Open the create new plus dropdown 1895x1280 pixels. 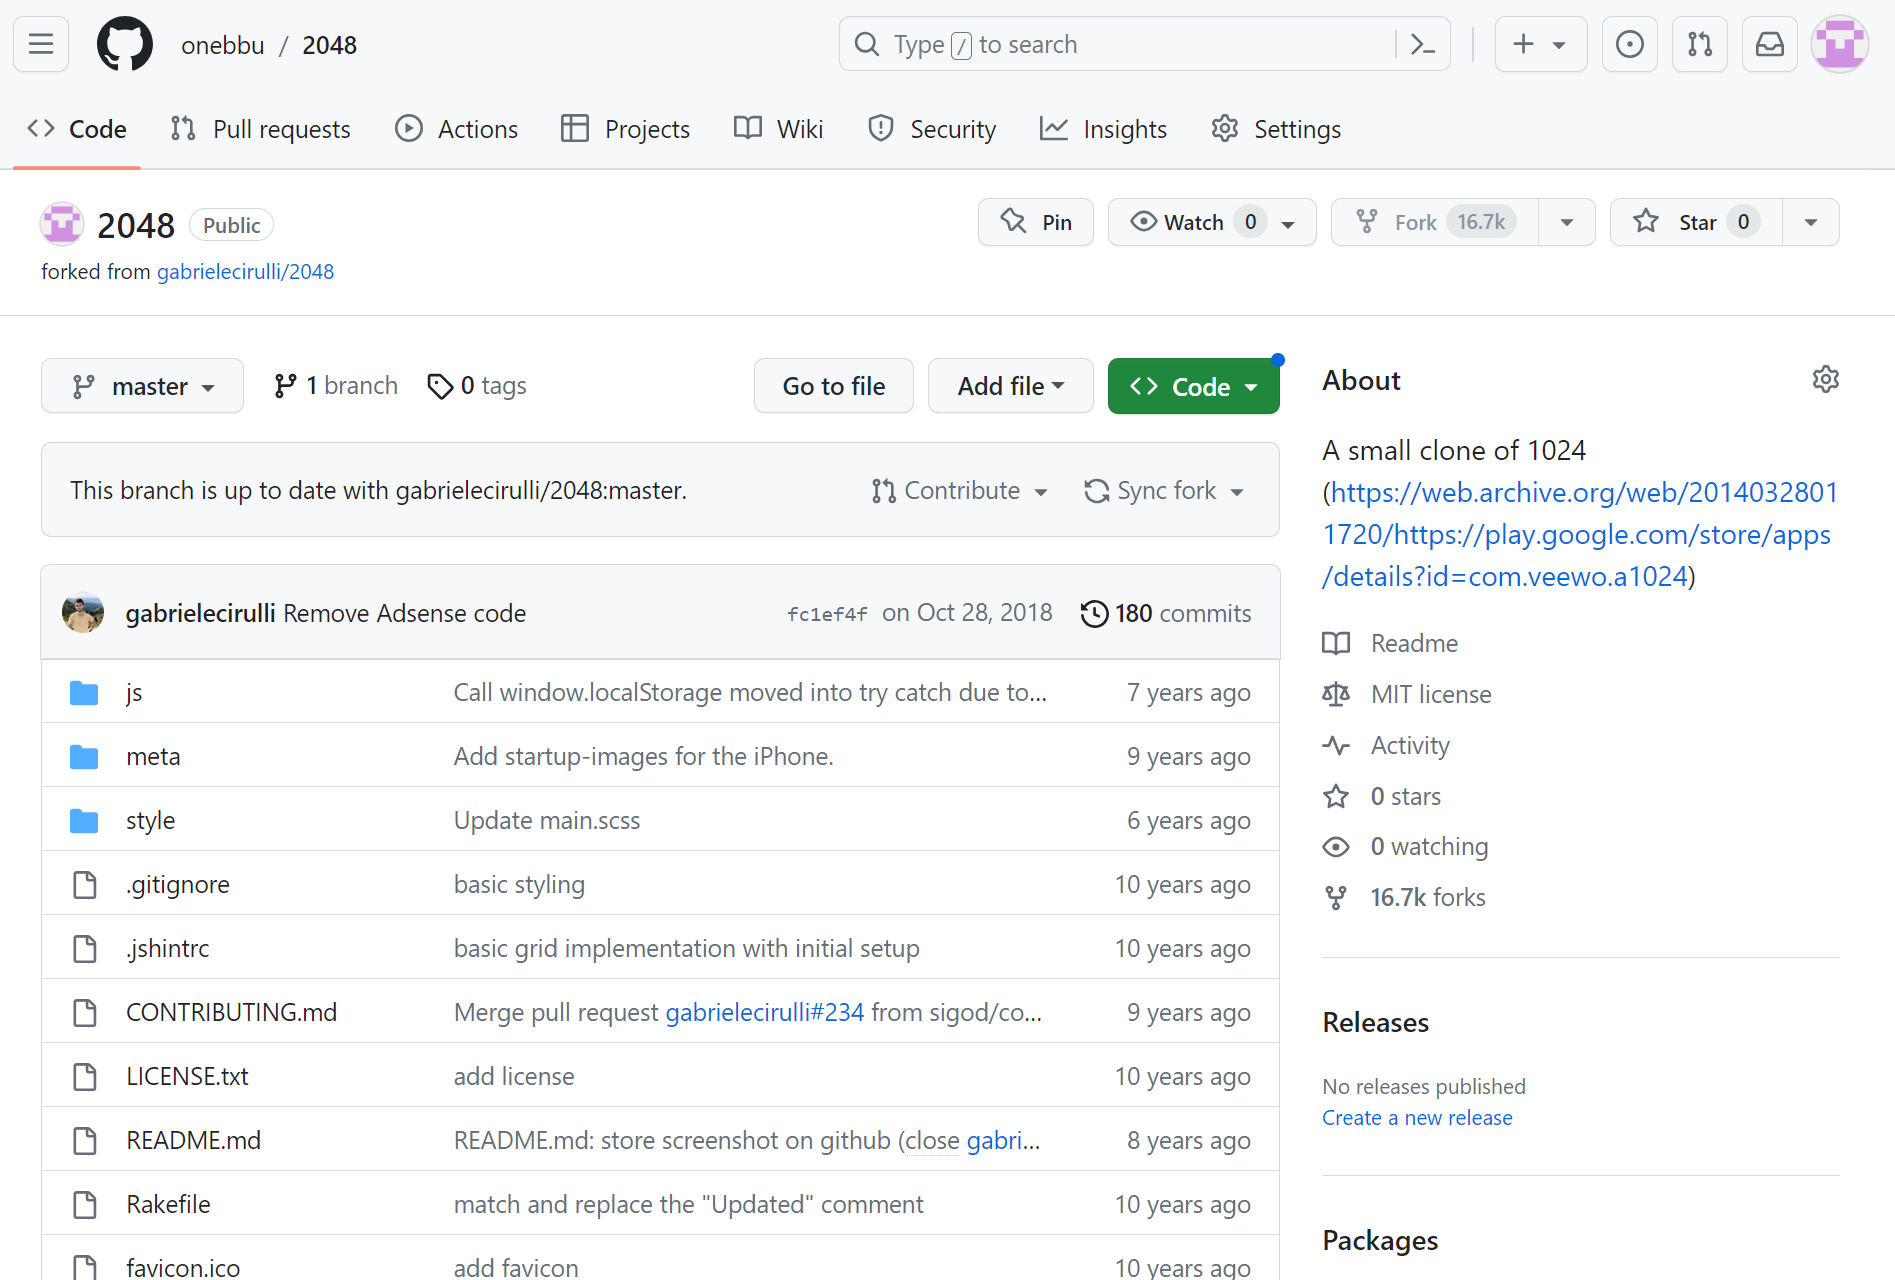(1540, 44)
